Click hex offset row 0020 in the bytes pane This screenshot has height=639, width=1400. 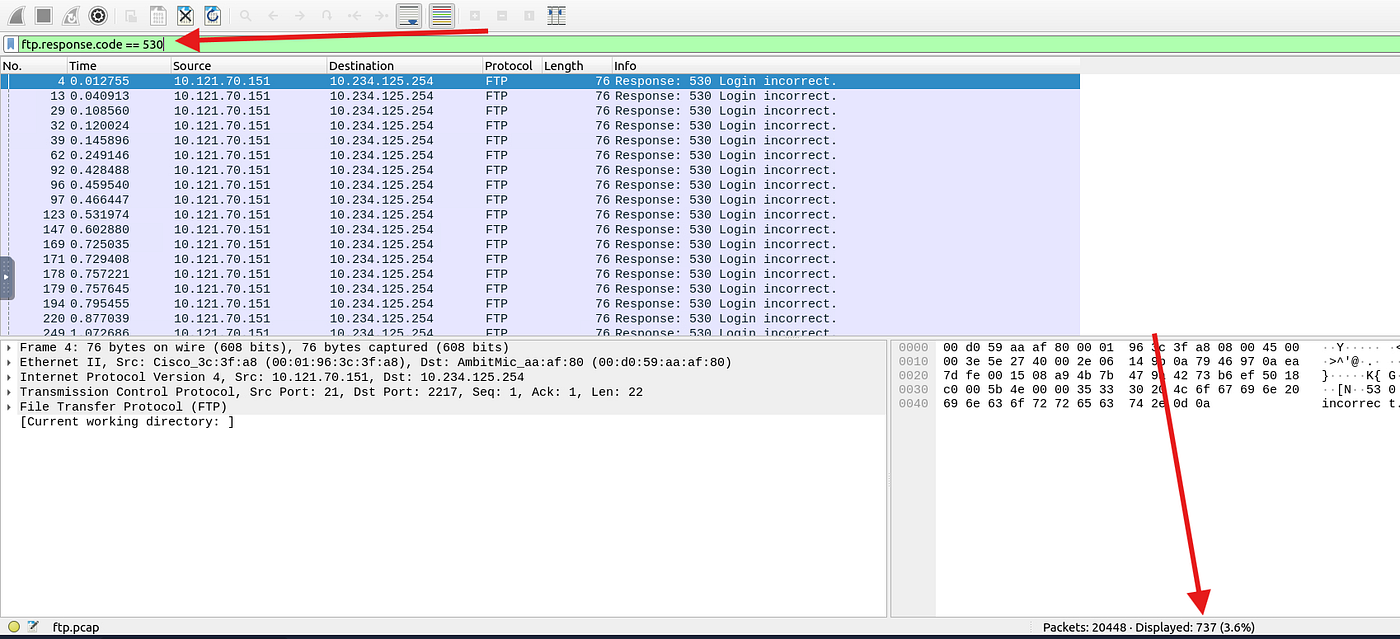point(913,376)
